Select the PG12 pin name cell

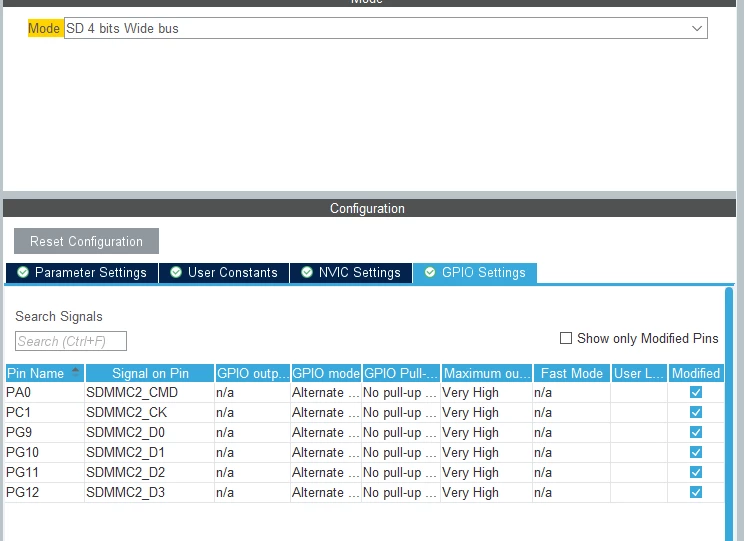point(45,492)
